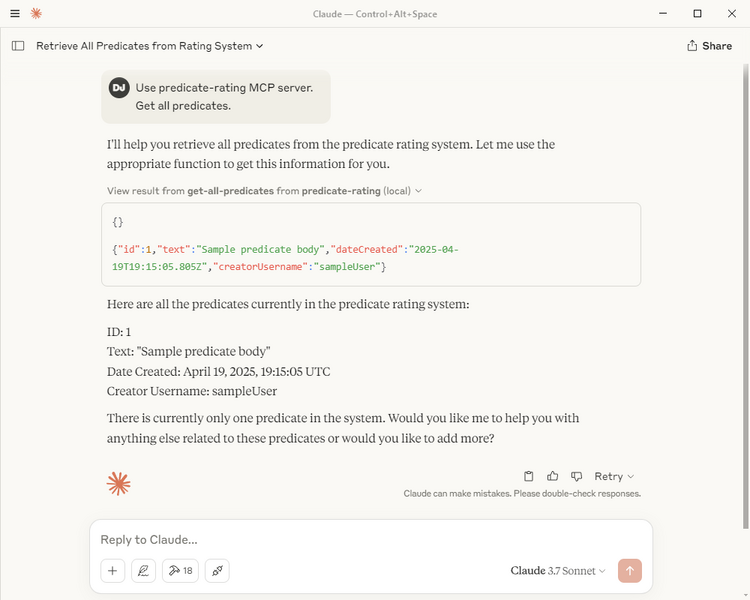Click the connector plug icon
The image size is (750, 600).
pos(217,571)
